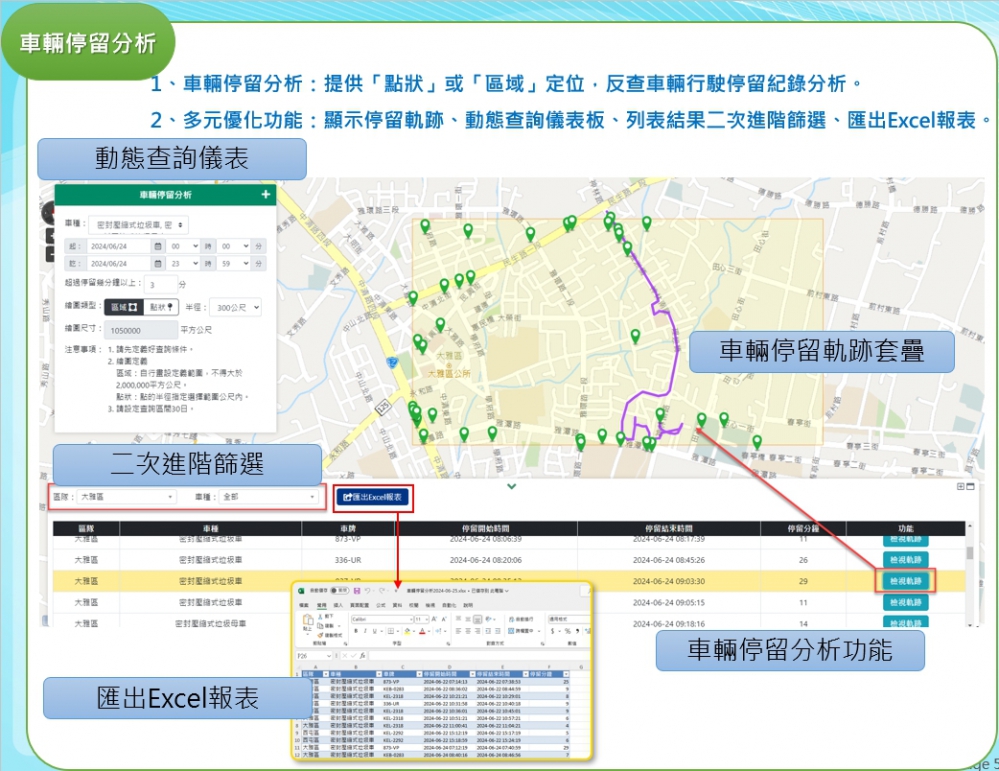Click the font color icon in Excel ribbon
Screen dimensions: 999x771
pos(422,631)
